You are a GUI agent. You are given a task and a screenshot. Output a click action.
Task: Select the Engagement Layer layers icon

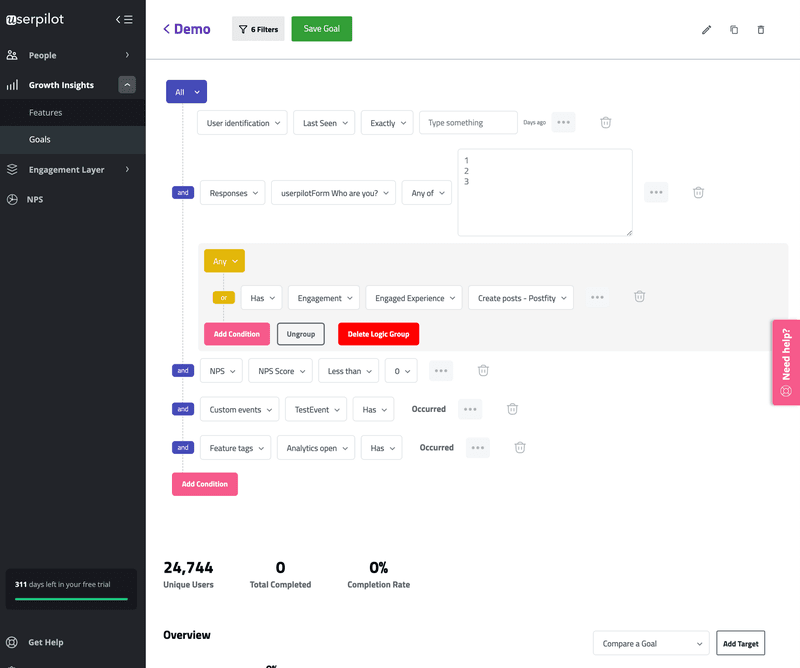coord(10,170)
